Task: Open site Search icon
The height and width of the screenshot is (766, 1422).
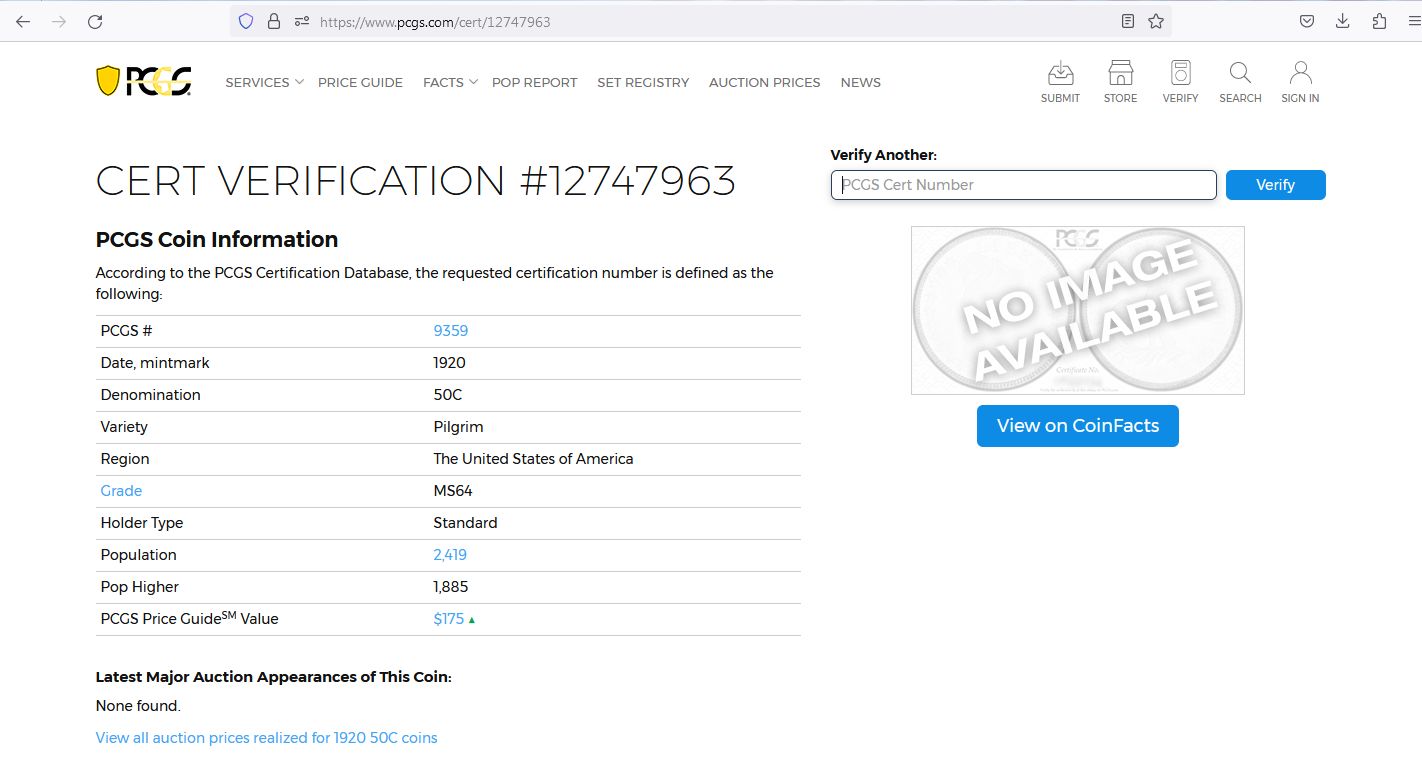Action: pos(1240,81)
